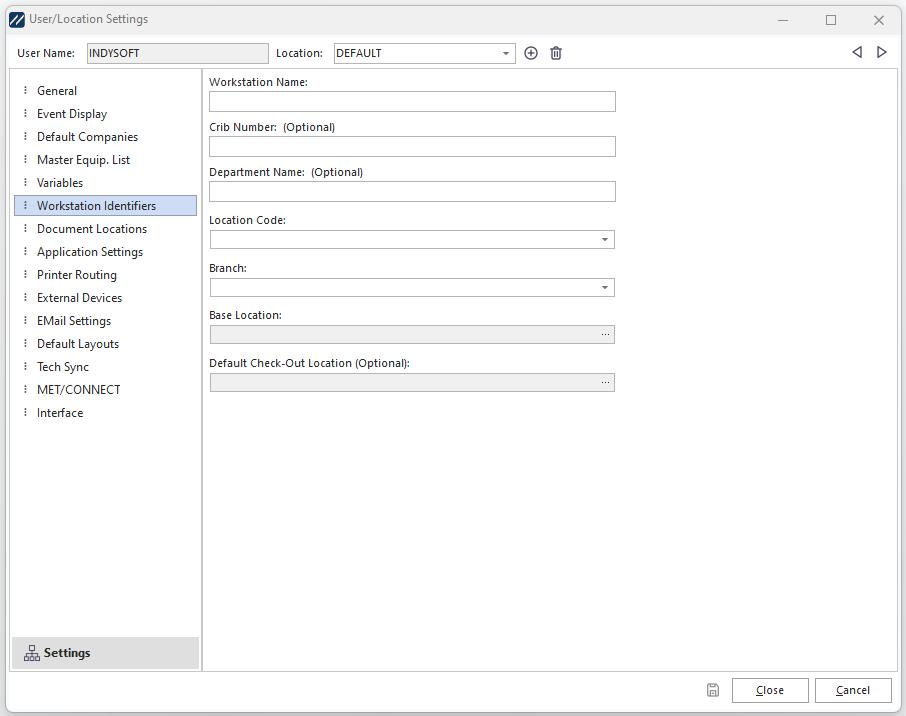Click the Settings hierarchy icon
906x716 pixels.
(32, 653)
